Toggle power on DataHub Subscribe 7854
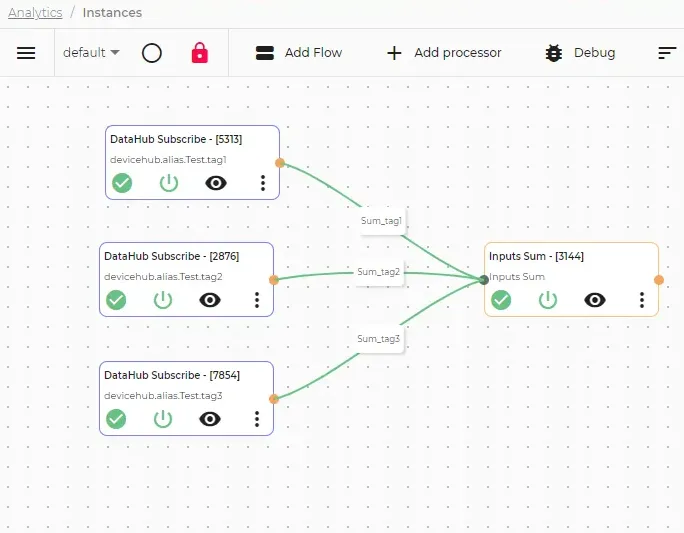Image resolution: width=684 pixels, height=533 pixels. coord(163,419)
